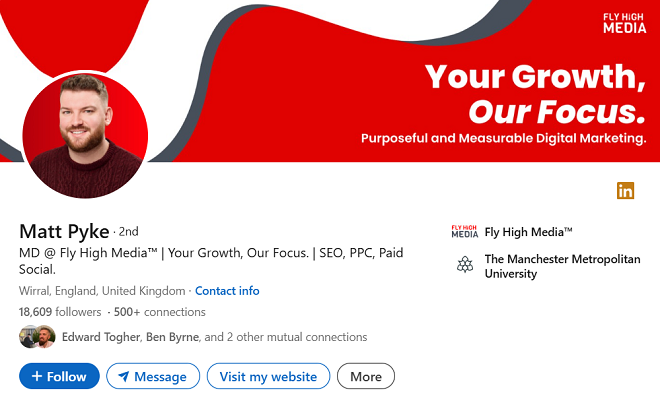The width and height of the screenshot is (660, 405).
Task: Click the paper plane Message icon
Action: [x=124, y=377]
